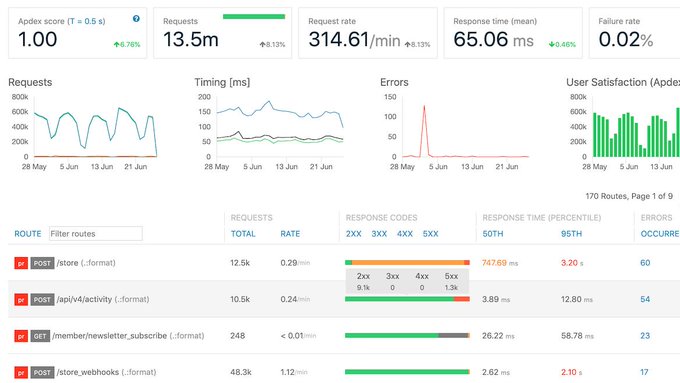Click the Apdex score card
680x383 pixels.
click(78, 33)
